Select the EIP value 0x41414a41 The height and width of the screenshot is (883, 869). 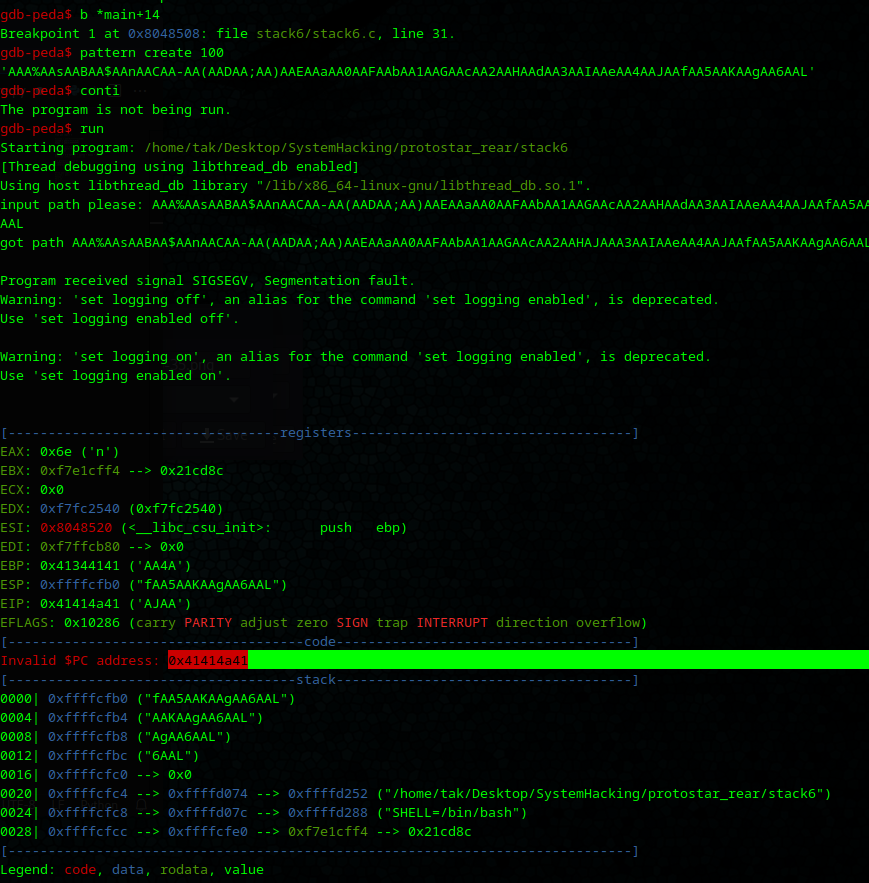tap(80, 604)
